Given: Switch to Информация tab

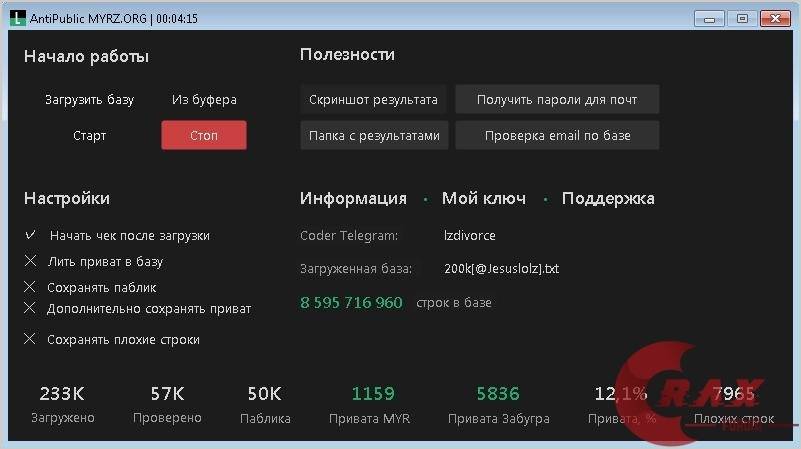Looking at the screenshot, I should pyautogui.click(x=353, y=198).
